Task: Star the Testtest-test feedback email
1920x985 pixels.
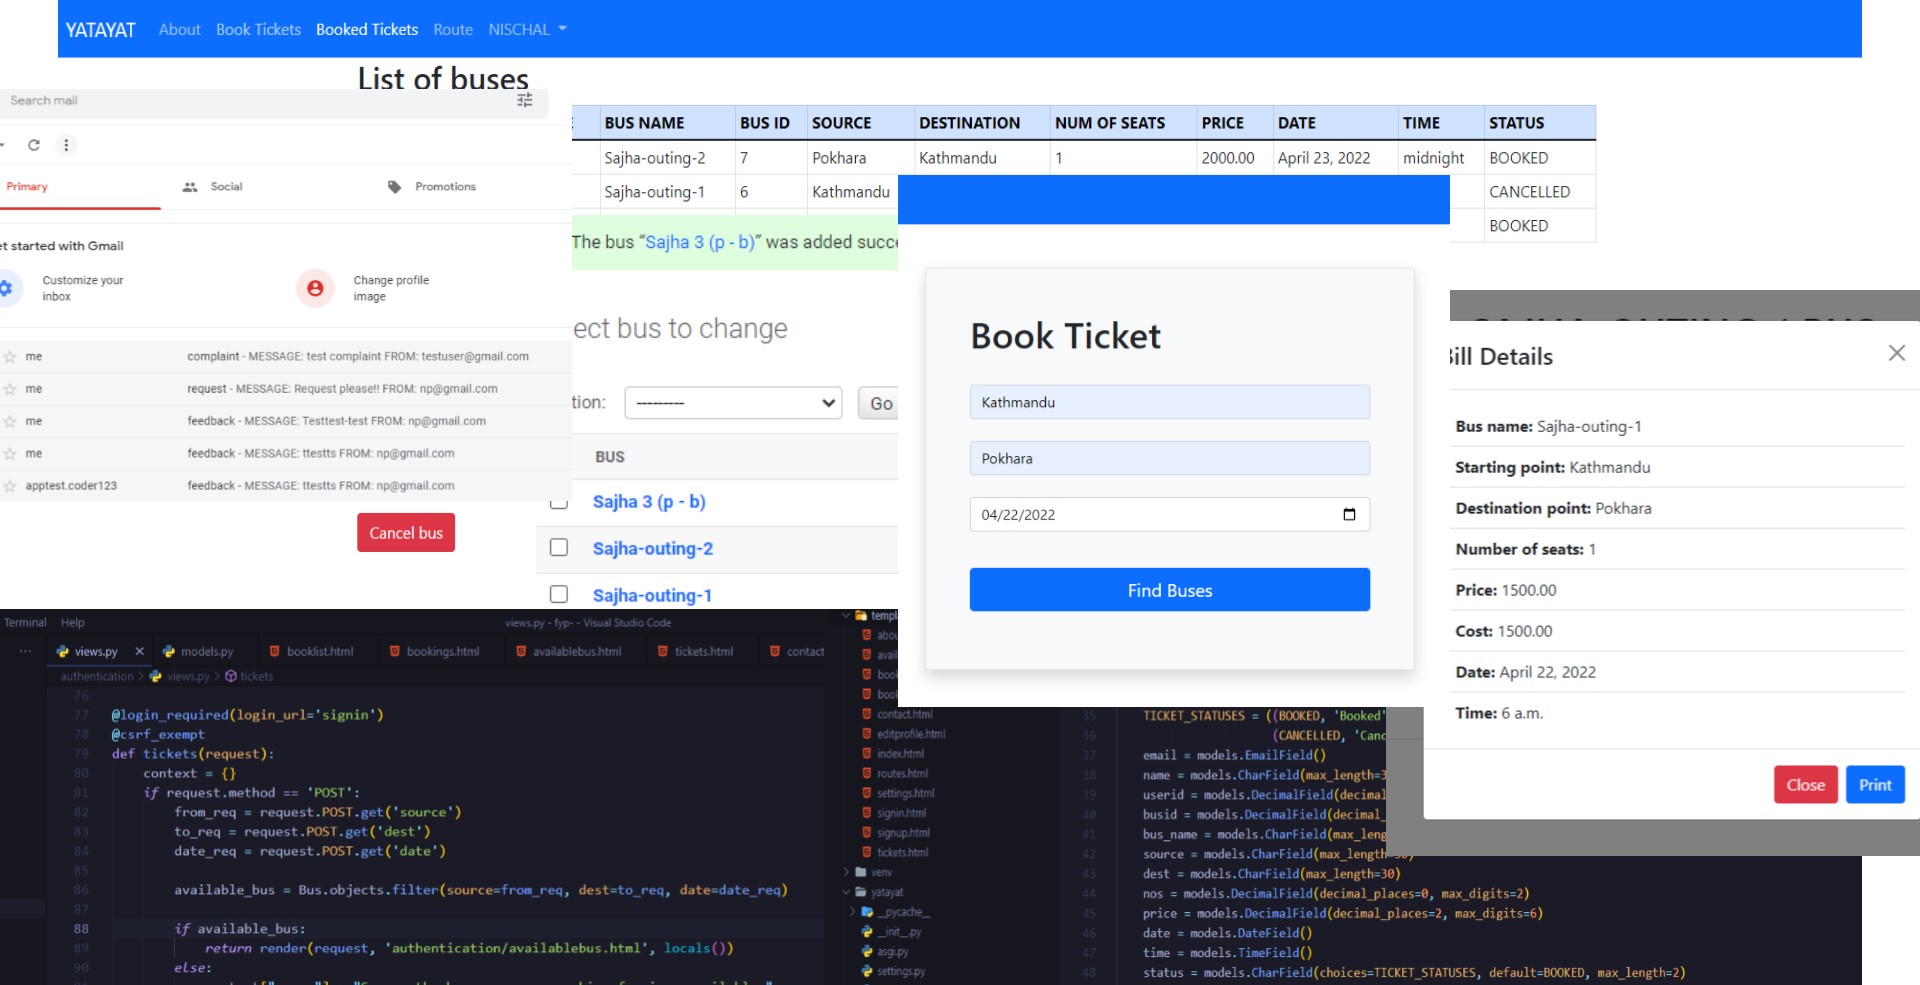Action: click(9, 422)
